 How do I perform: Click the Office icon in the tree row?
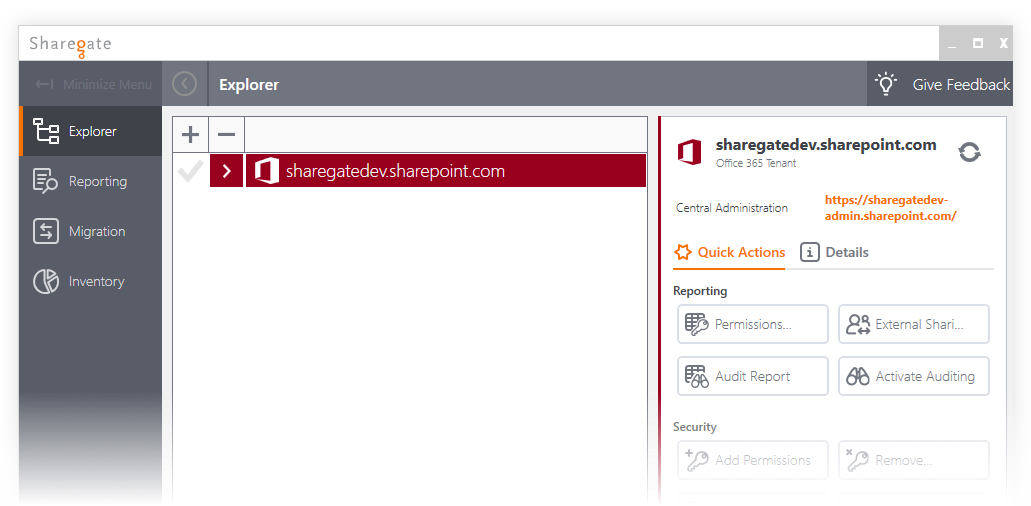(266, 171)
